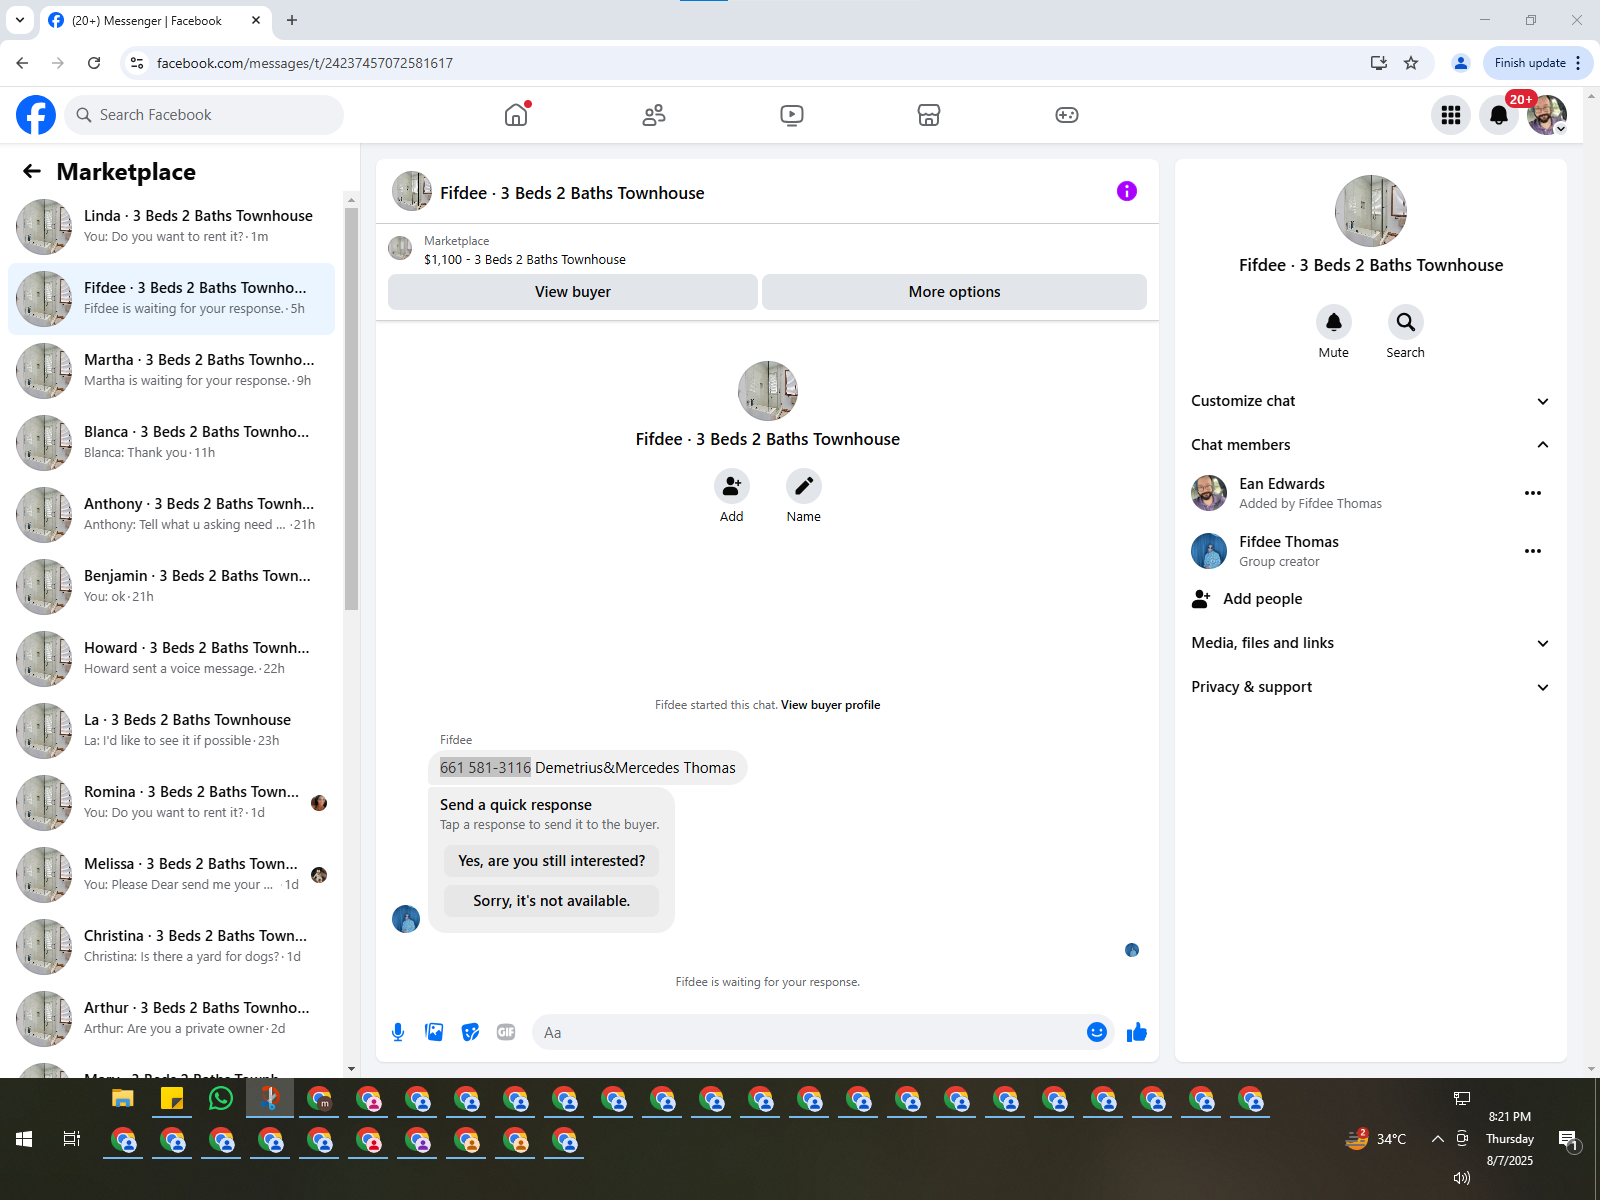Screen dimensions: 1600x1200
Task: Open the Melissa townhouse conversation
Action: 172,875
